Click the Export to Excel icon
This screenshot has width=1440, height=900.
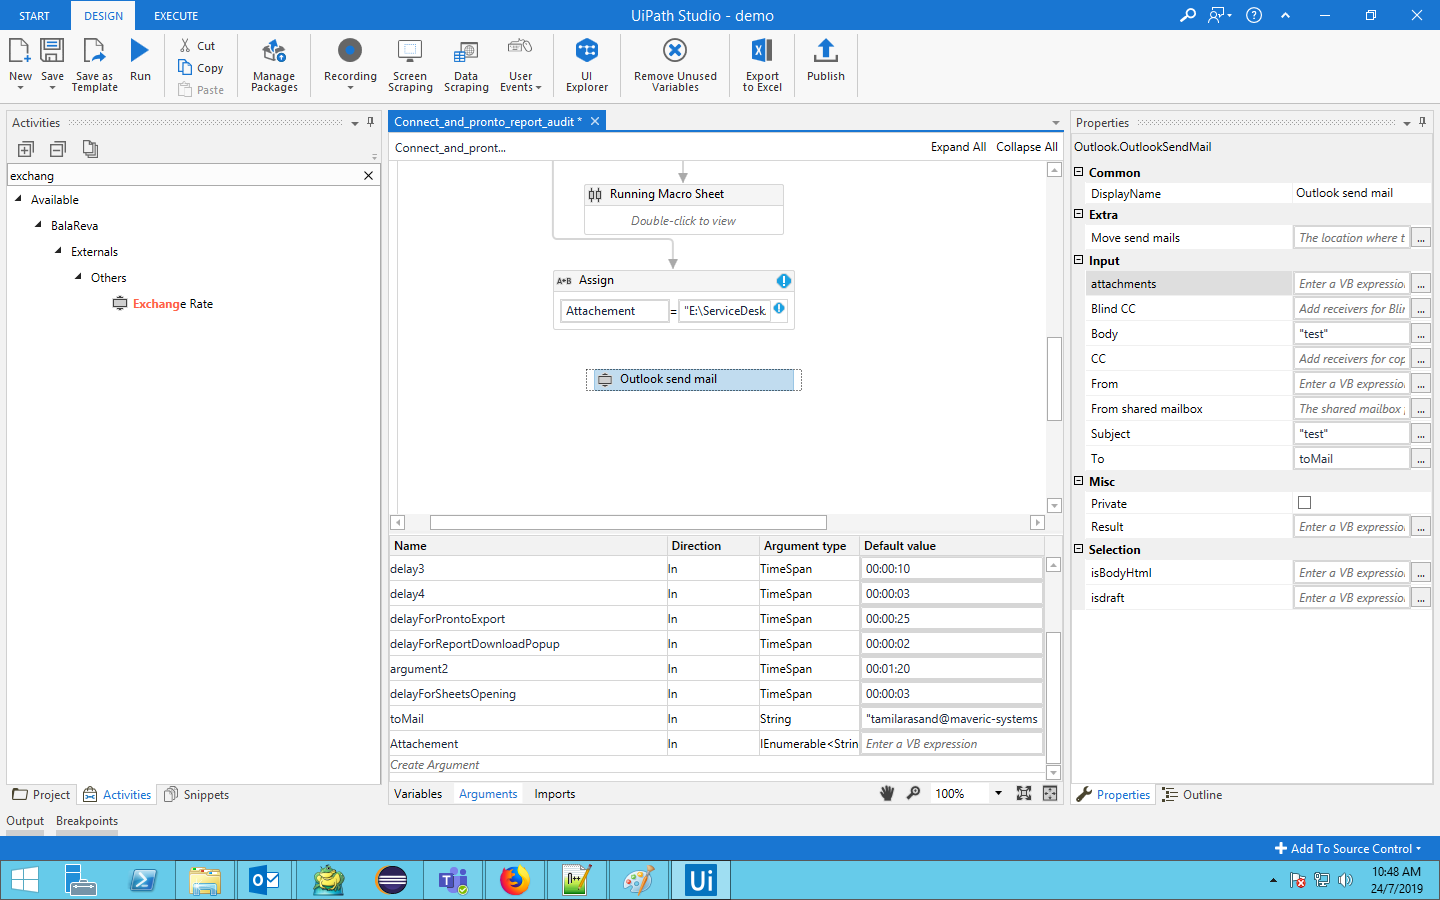coord(762,64)
